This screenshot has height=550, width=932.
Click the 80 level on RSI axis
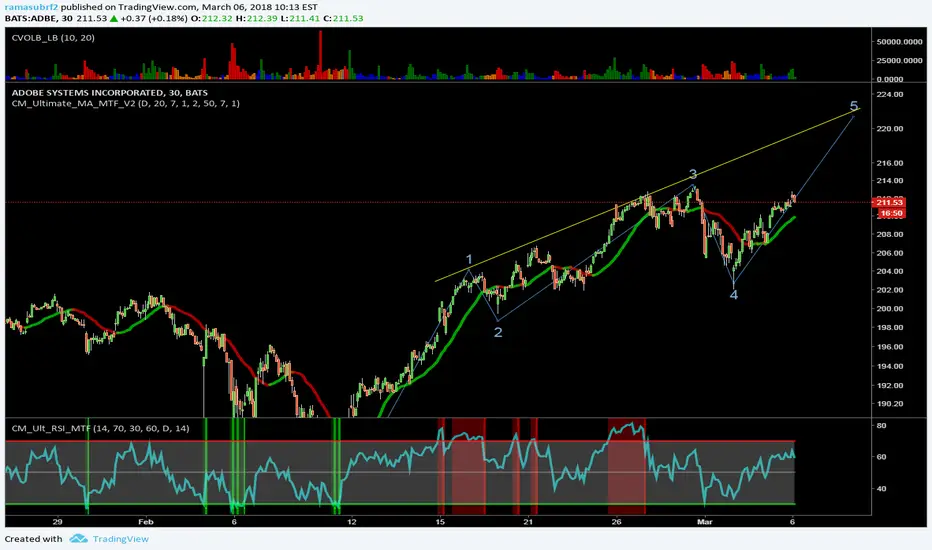pos(881,426)
